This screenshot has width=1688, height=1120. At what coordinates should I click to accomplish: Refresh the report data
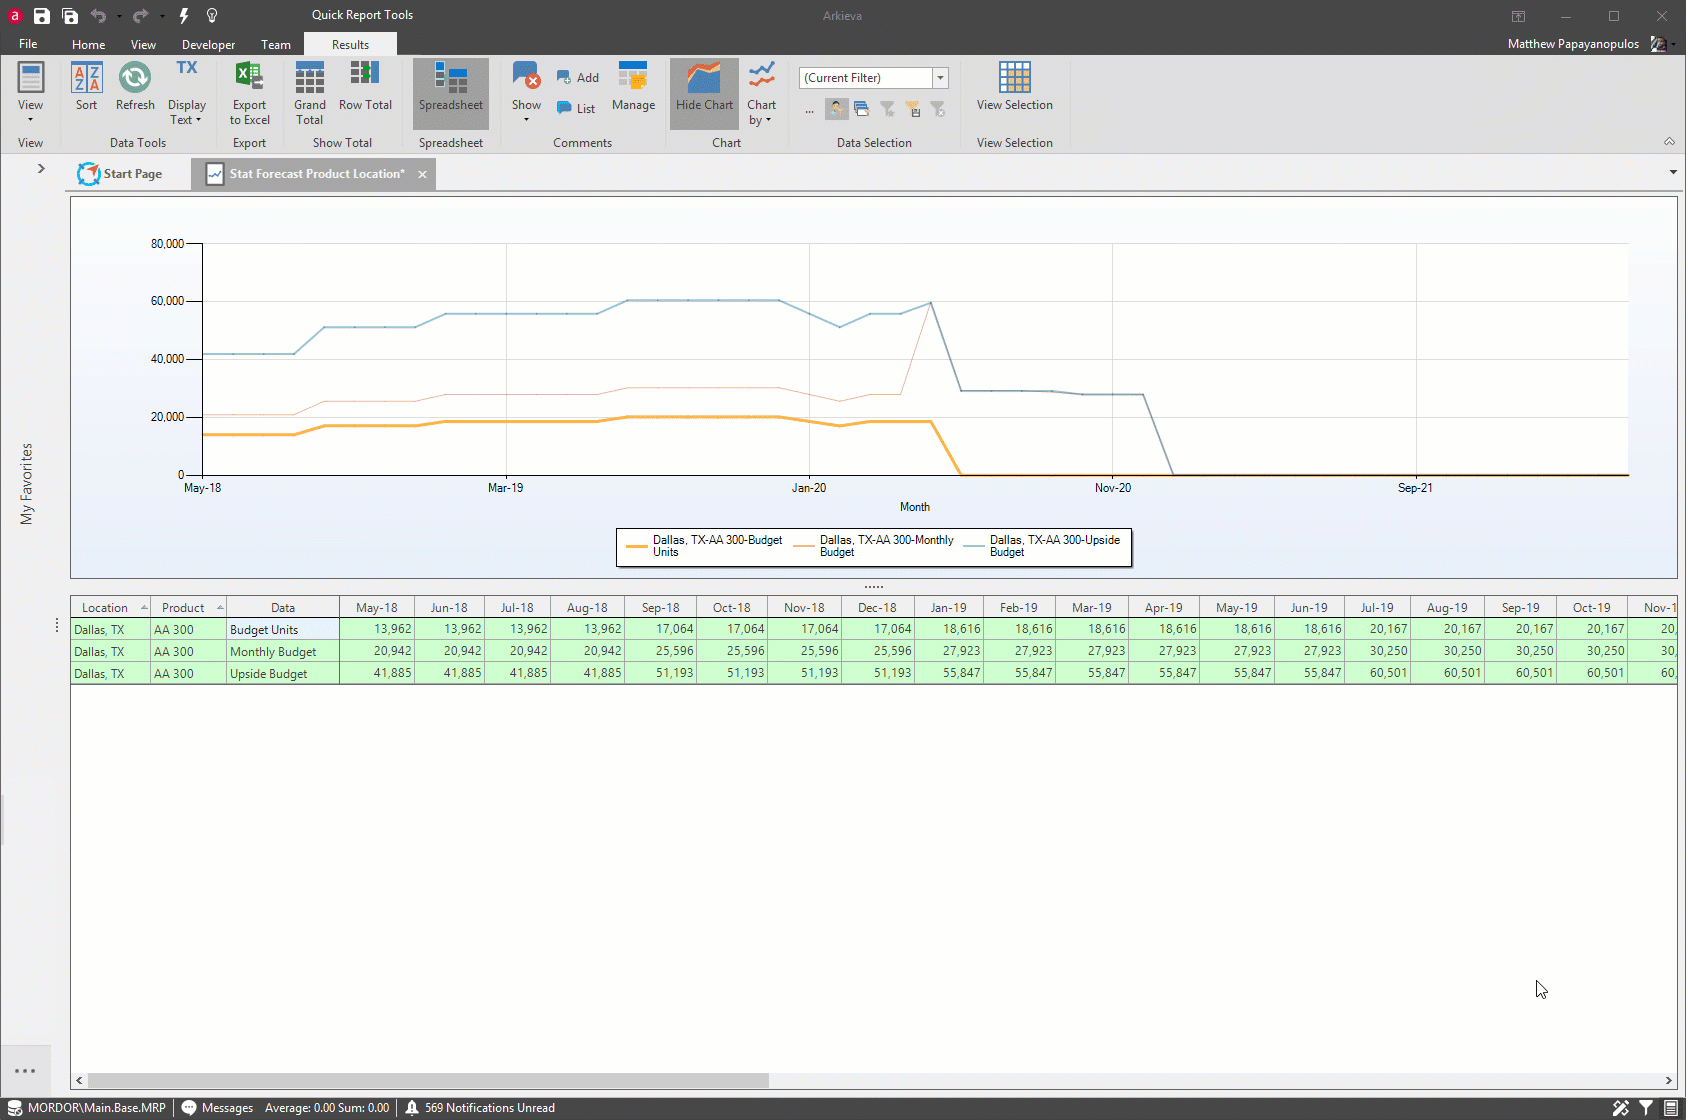tap(135, 86)
